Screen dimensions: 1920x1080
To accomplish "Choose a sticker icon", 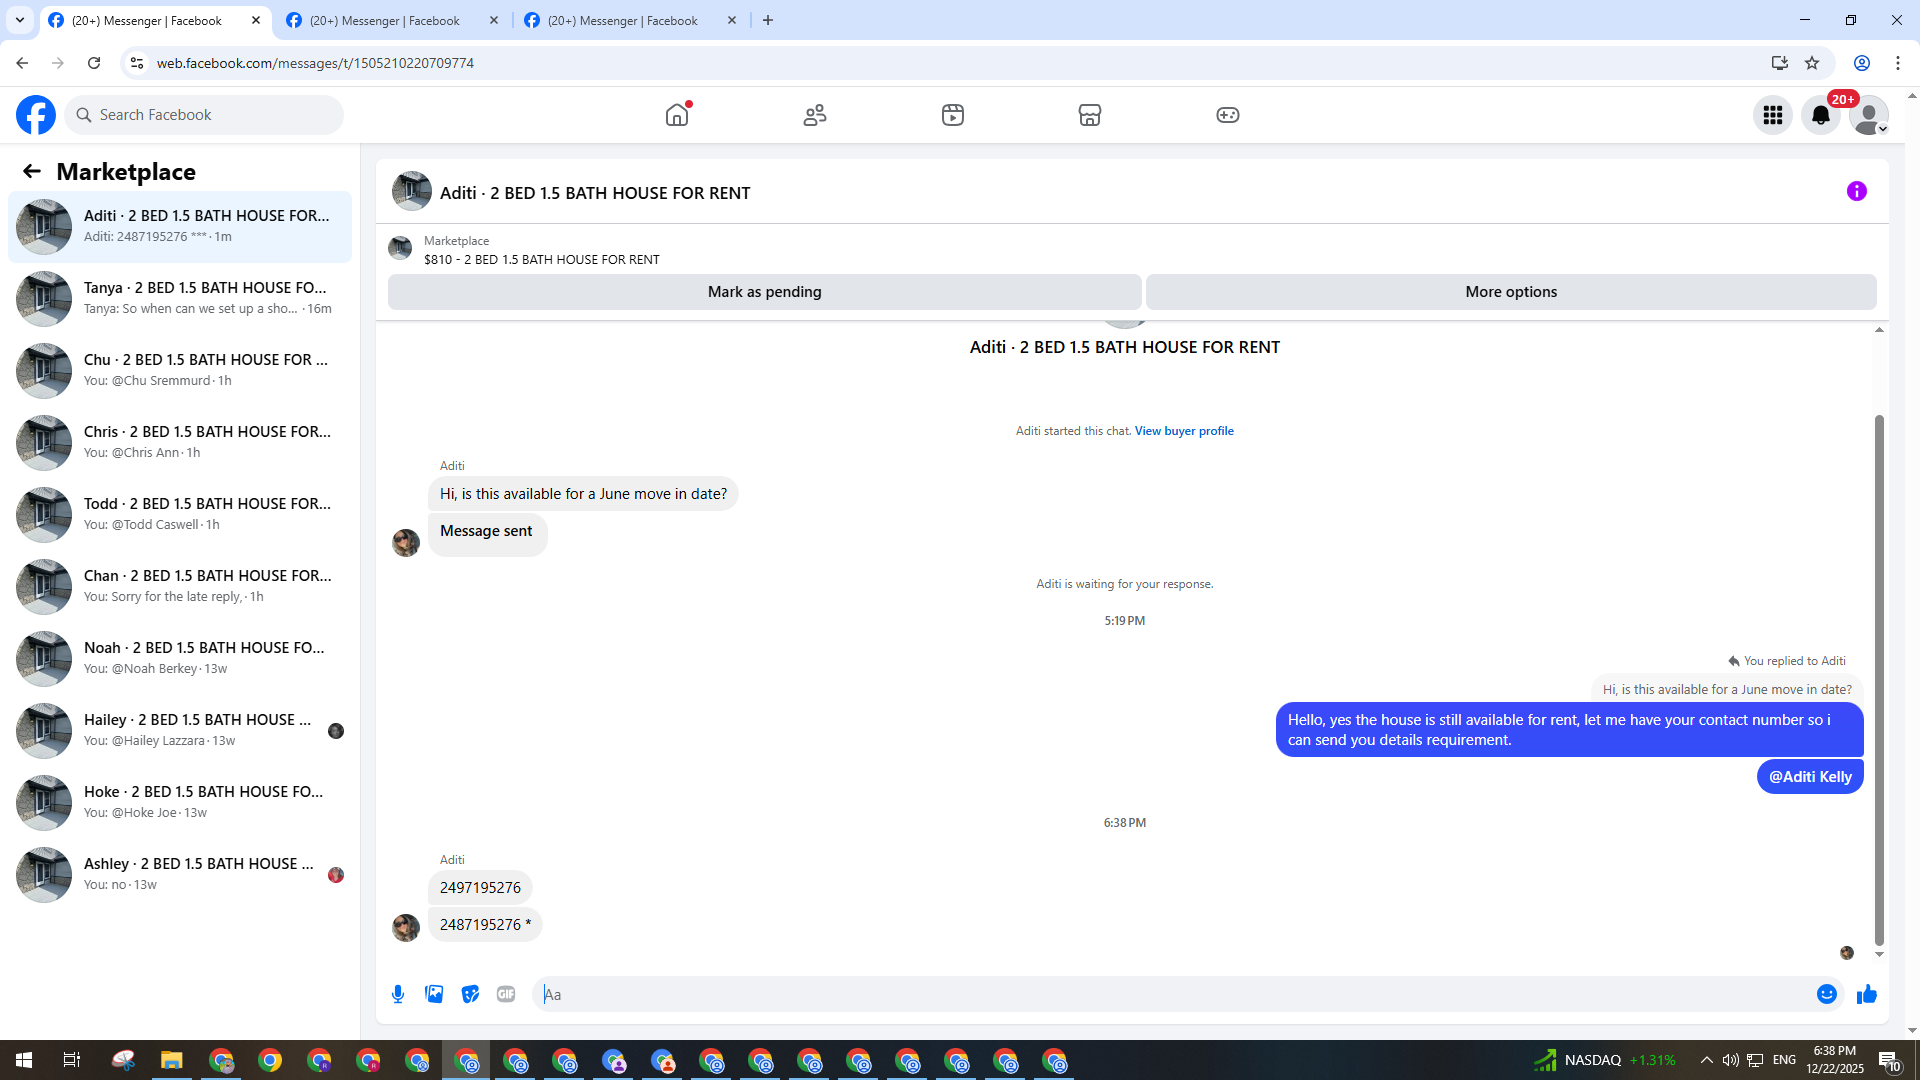I will pyautogui.click(x=470, y=994).
